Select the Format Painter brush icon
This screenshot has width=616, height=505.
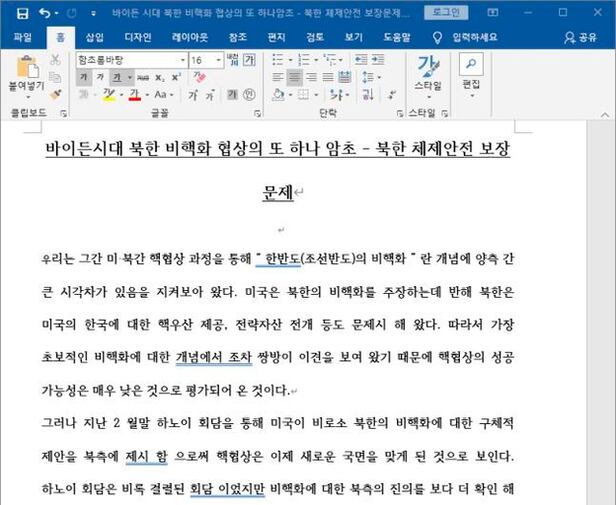click(56, 94)
